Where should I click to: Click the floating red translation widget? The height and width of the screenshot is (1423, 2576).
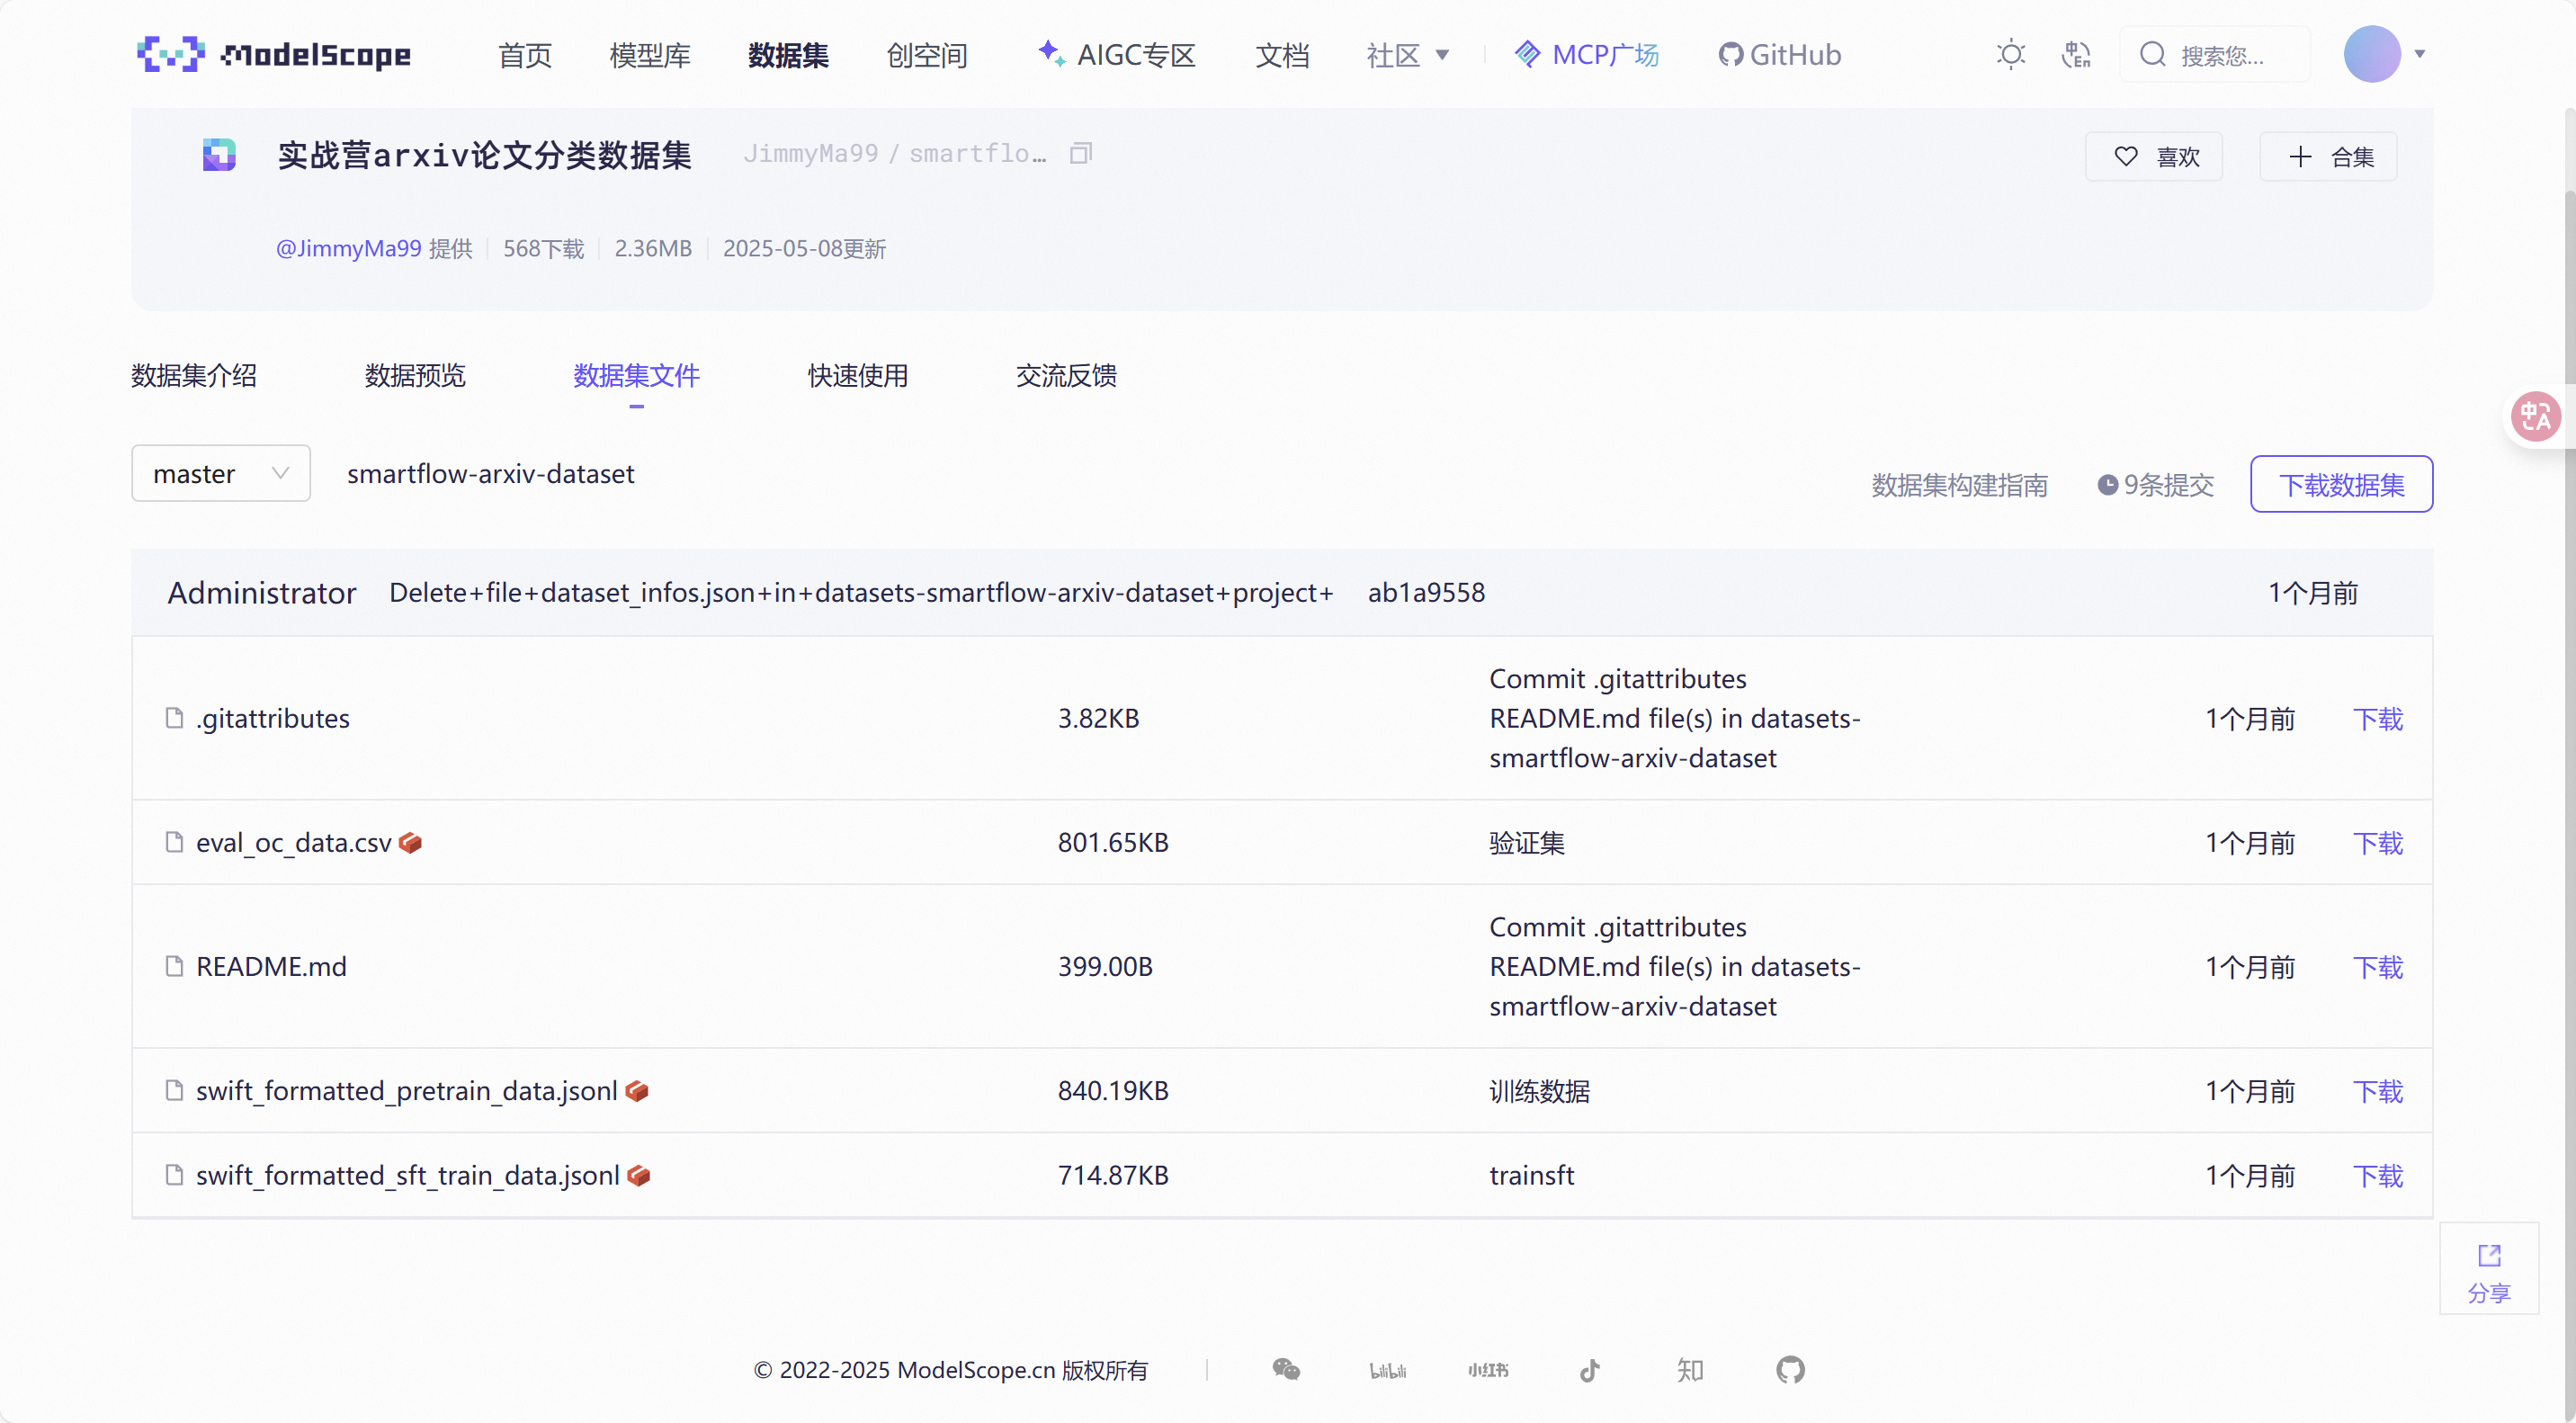click(x=2535, y=417)
